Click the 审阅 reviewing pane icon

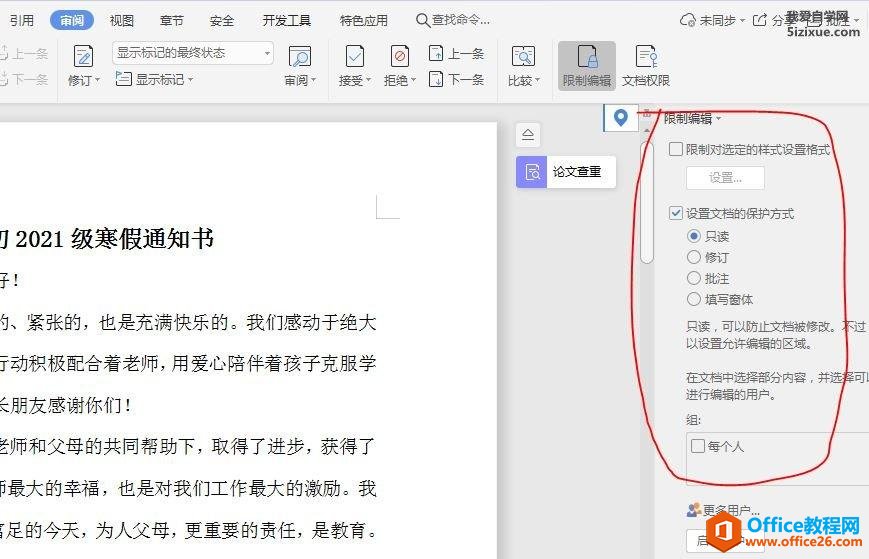coord(300,57)
